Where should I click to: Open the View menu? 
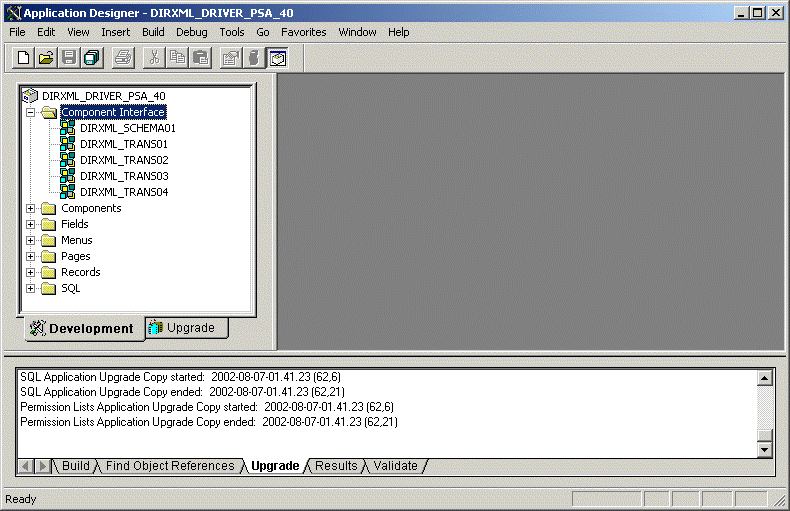(x=78, y=32)
